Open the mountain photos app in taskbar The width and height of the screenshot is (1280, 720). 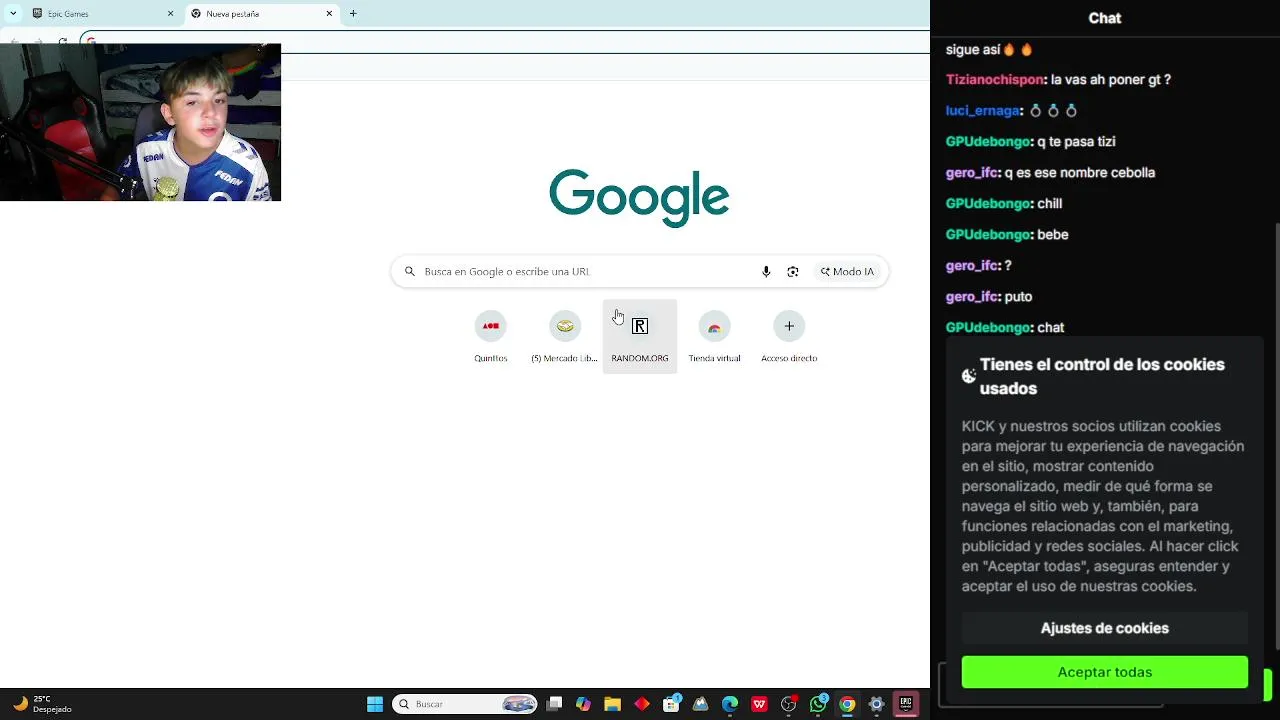click(x=700, y=704)
